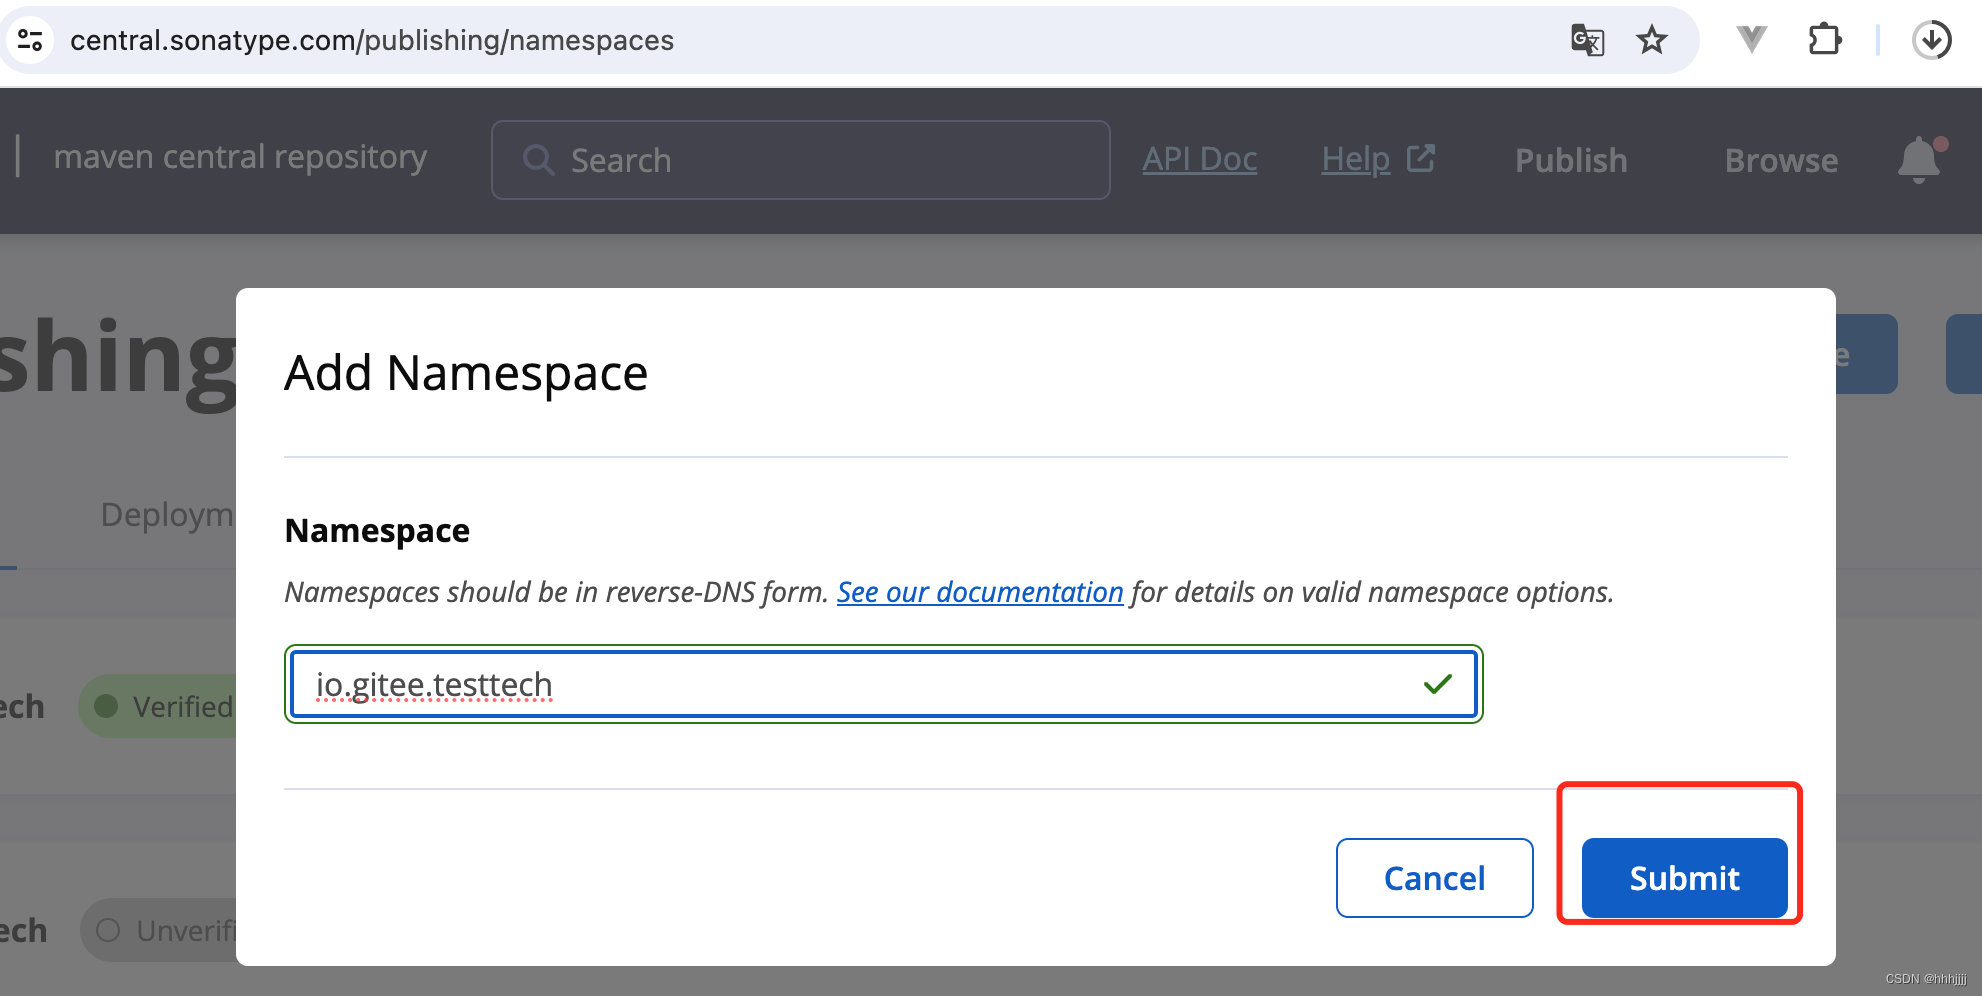Switch to the Deployments tab
Screen dimensions: 1982x996
[x=167, y=515]
